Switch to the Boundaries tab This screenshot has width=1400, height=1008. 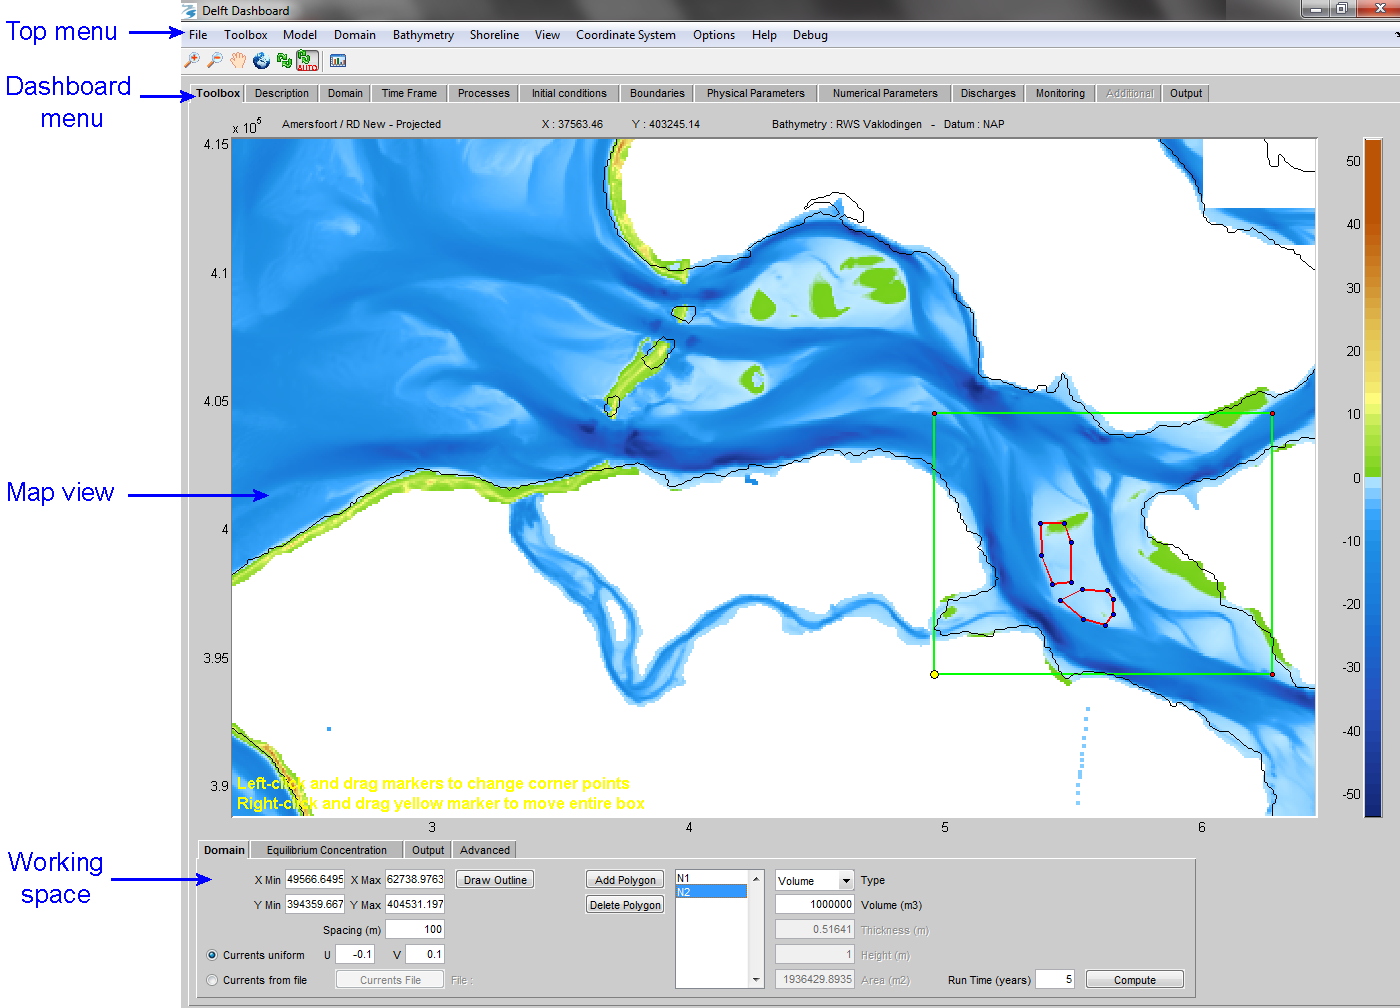point(657,93)
